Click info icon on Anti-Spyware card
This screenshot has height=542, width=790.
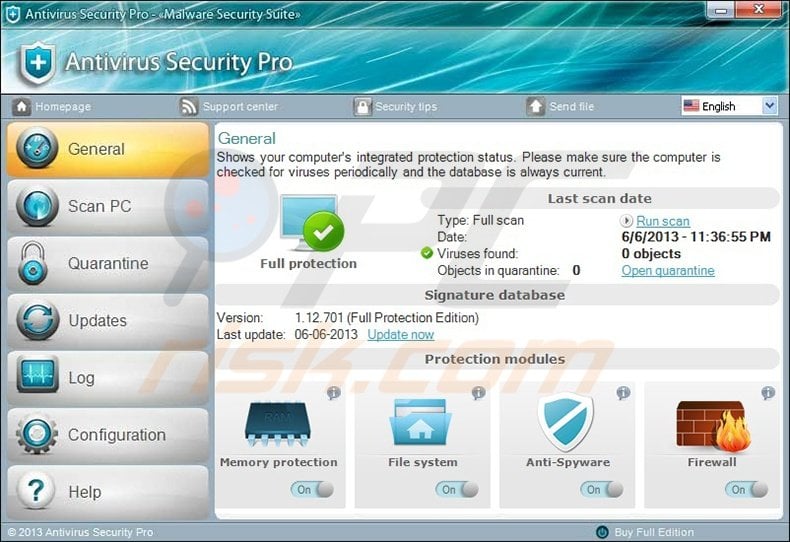coord(623,392)
